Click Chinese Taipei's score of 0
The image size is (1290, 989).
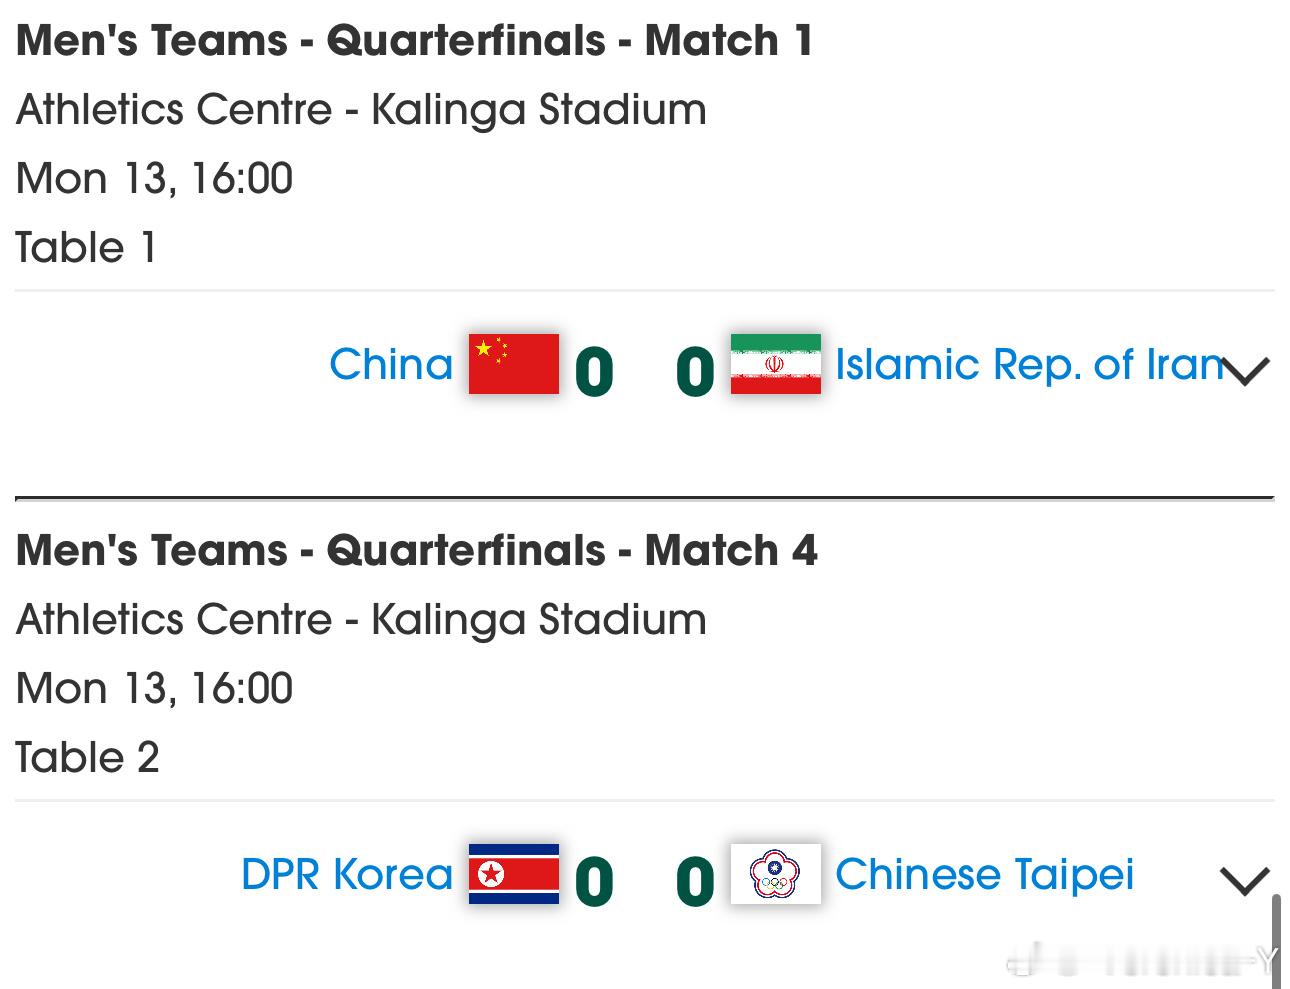pyautogui.click(x=695, y=881)
